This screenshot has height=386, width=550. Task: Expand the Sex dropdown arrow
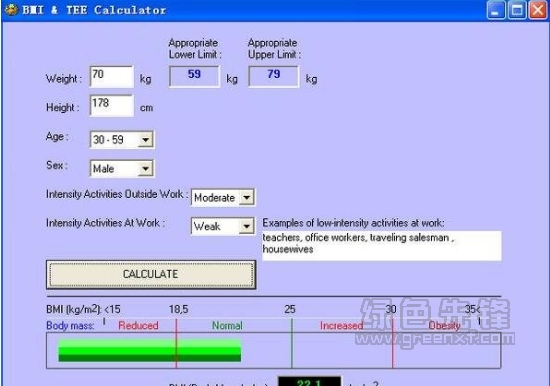(x=145, y=169)
